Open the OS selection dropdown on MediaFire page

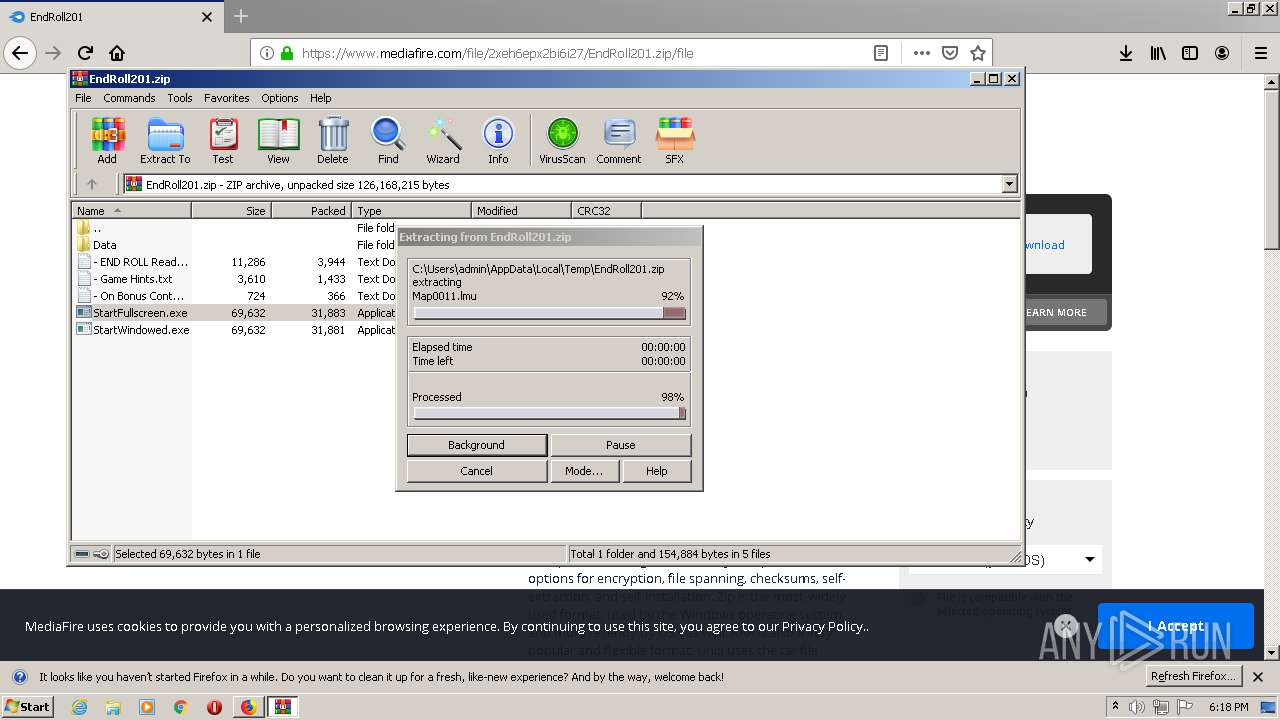1089,560
